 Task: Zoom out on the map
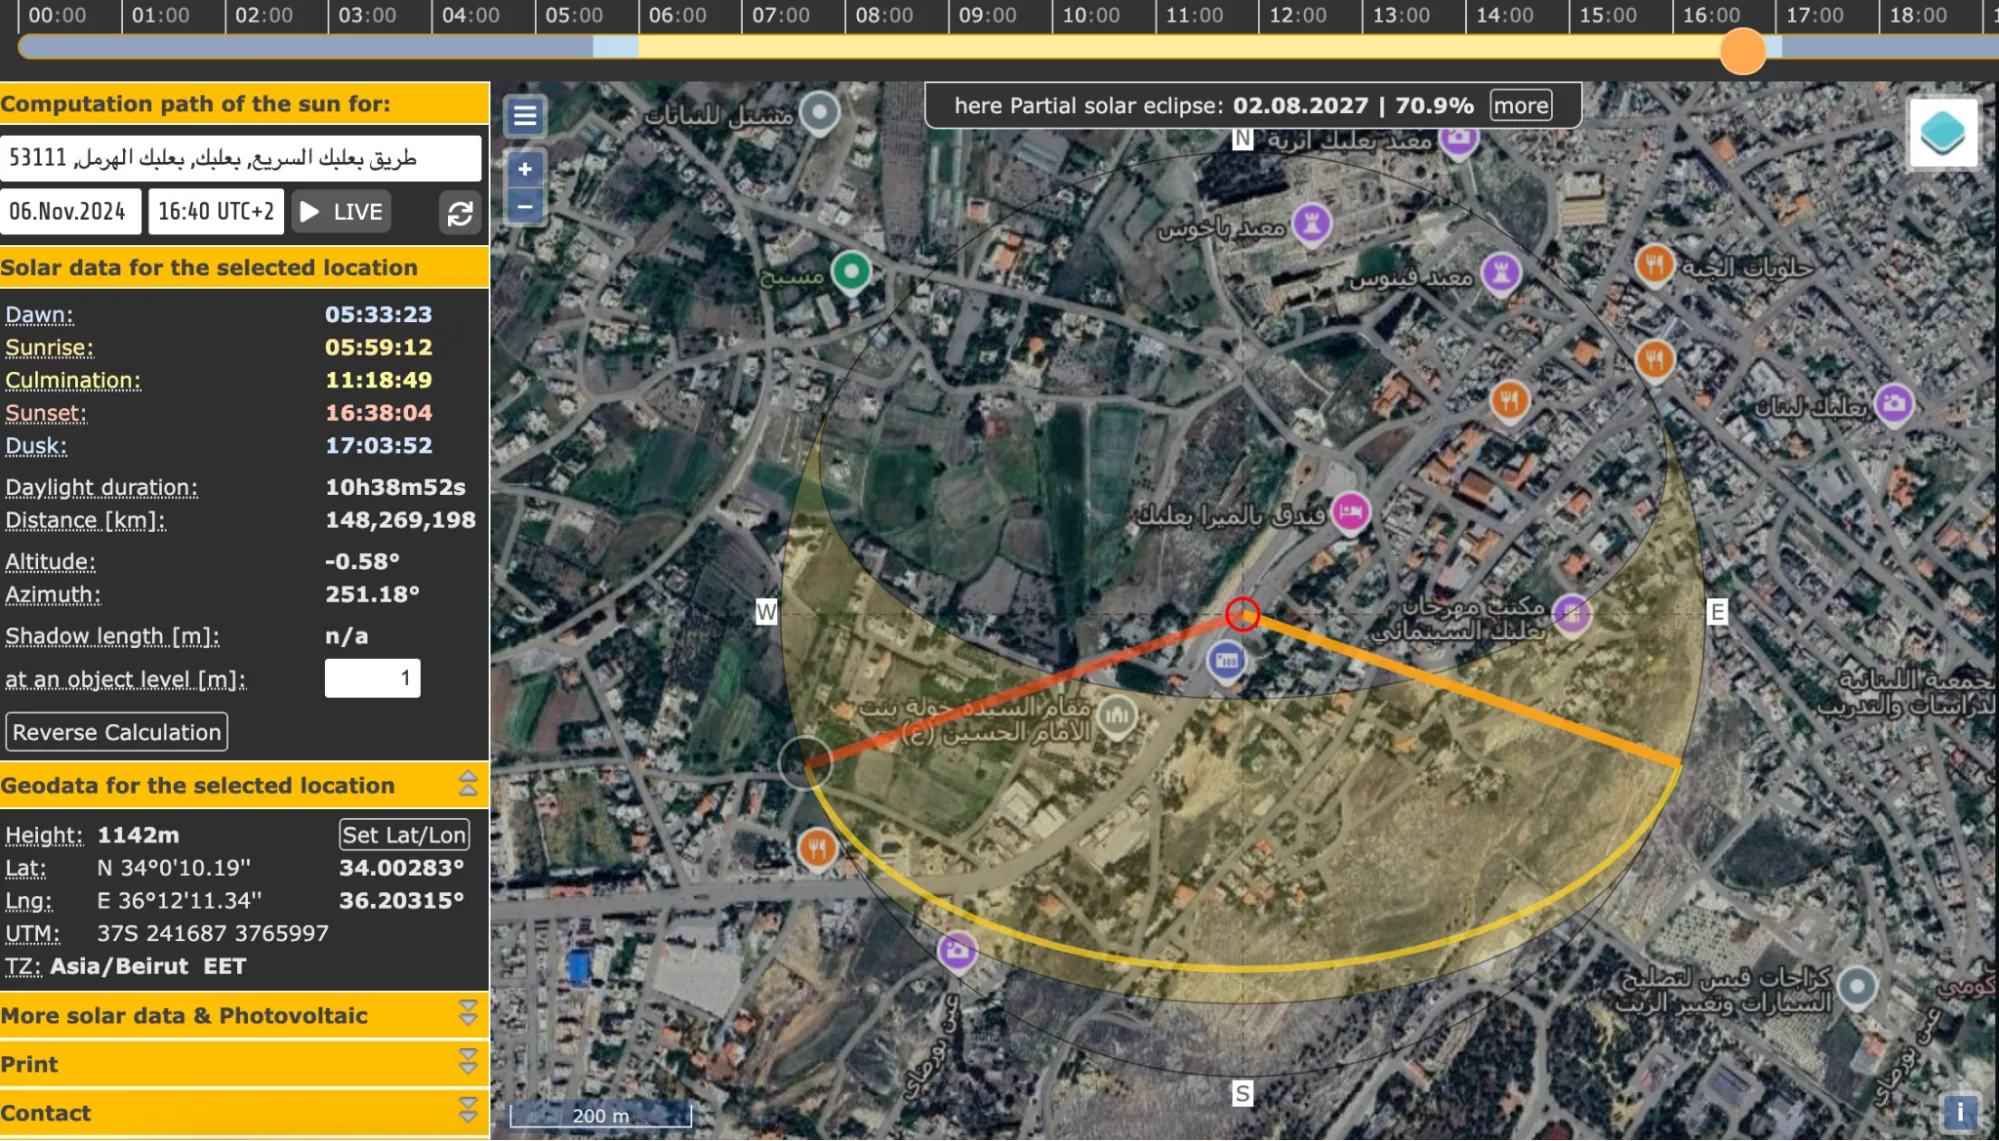[525, 206]
